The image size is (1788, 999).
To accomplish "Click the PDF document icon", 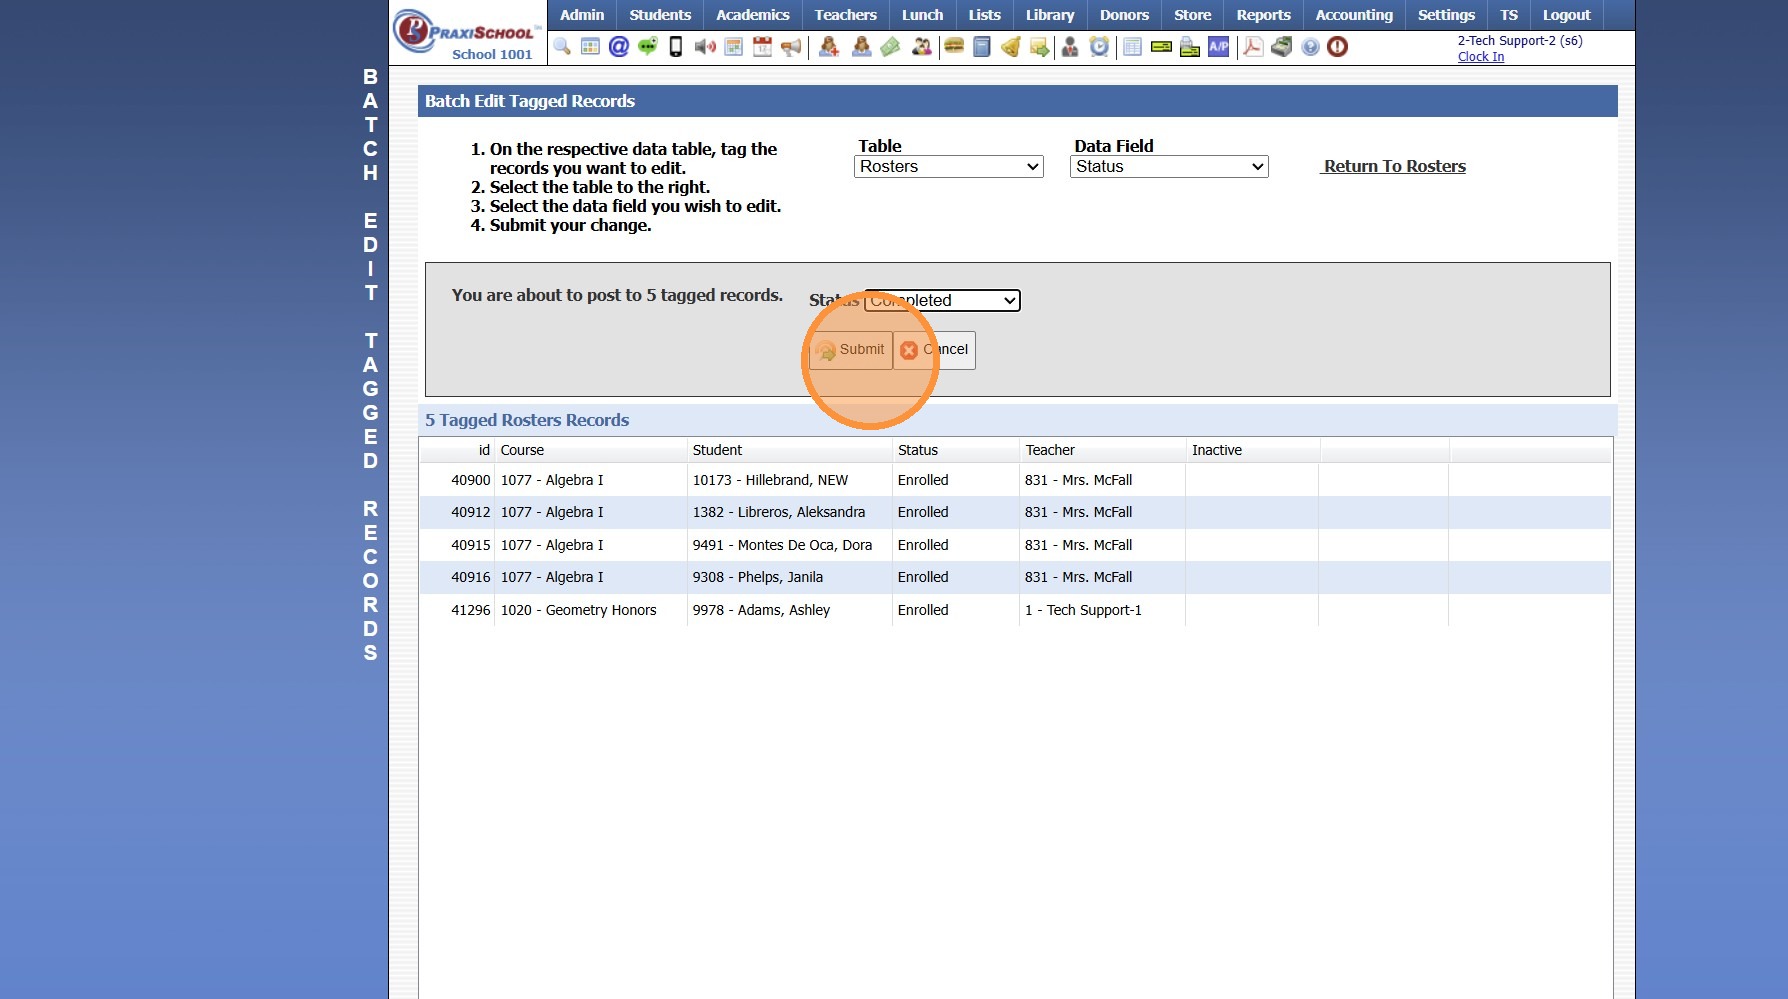I will 1252,47.
